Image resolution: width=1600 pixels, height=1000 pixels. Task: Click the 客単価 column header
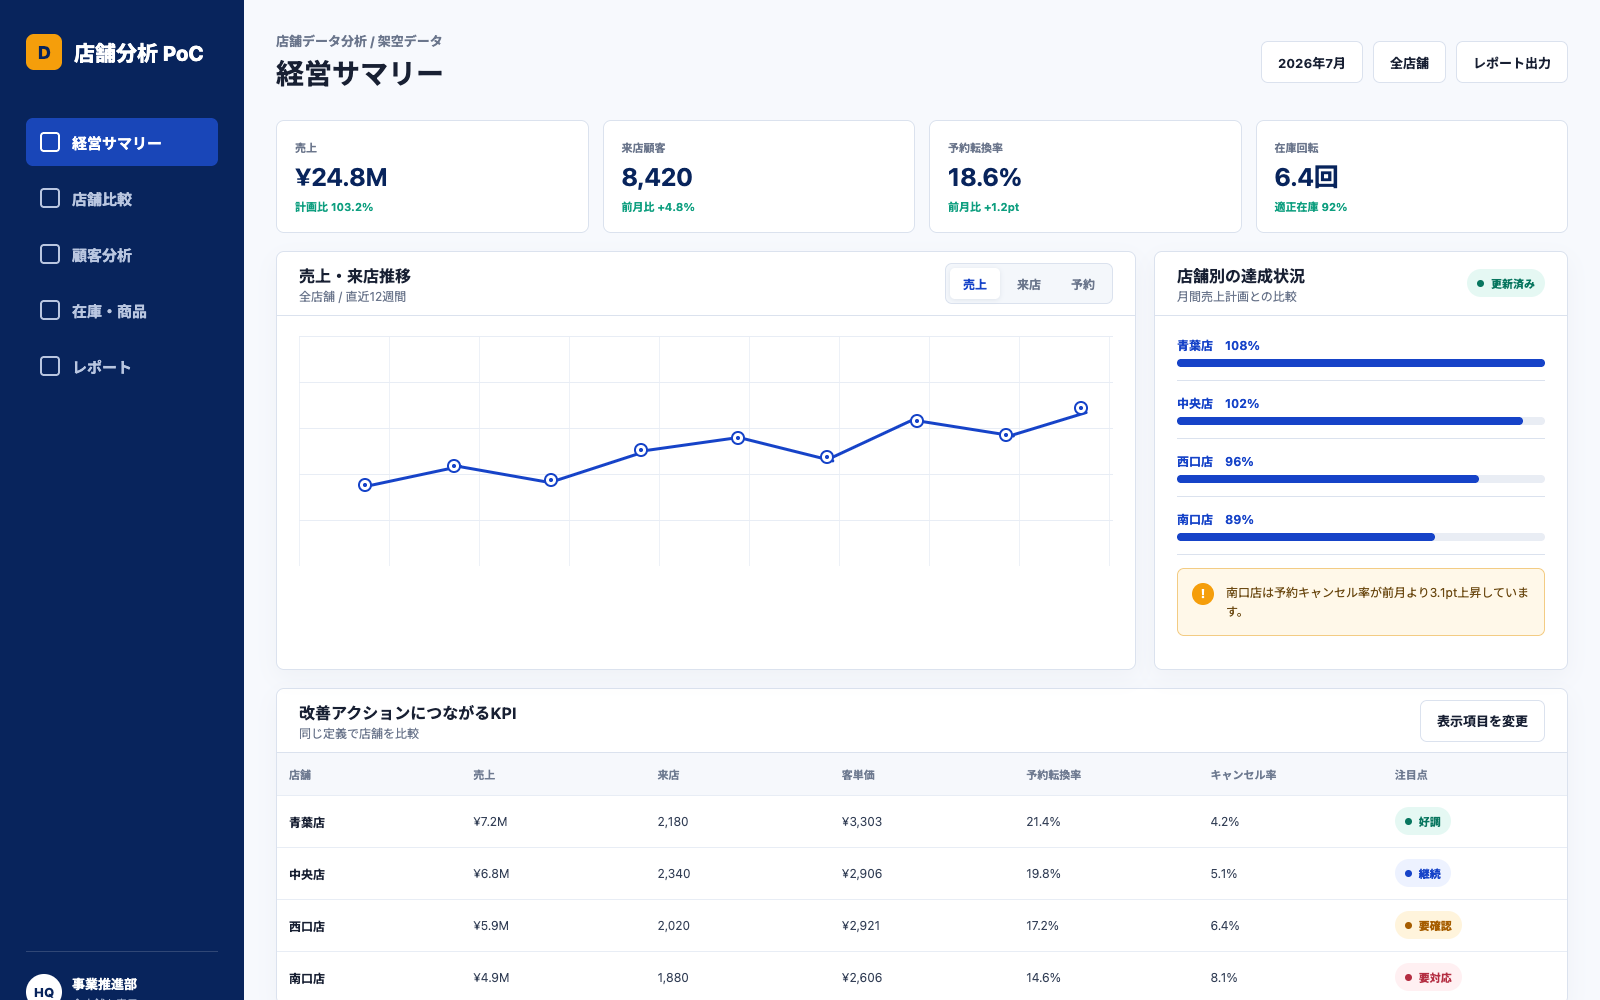click(858, 775)
